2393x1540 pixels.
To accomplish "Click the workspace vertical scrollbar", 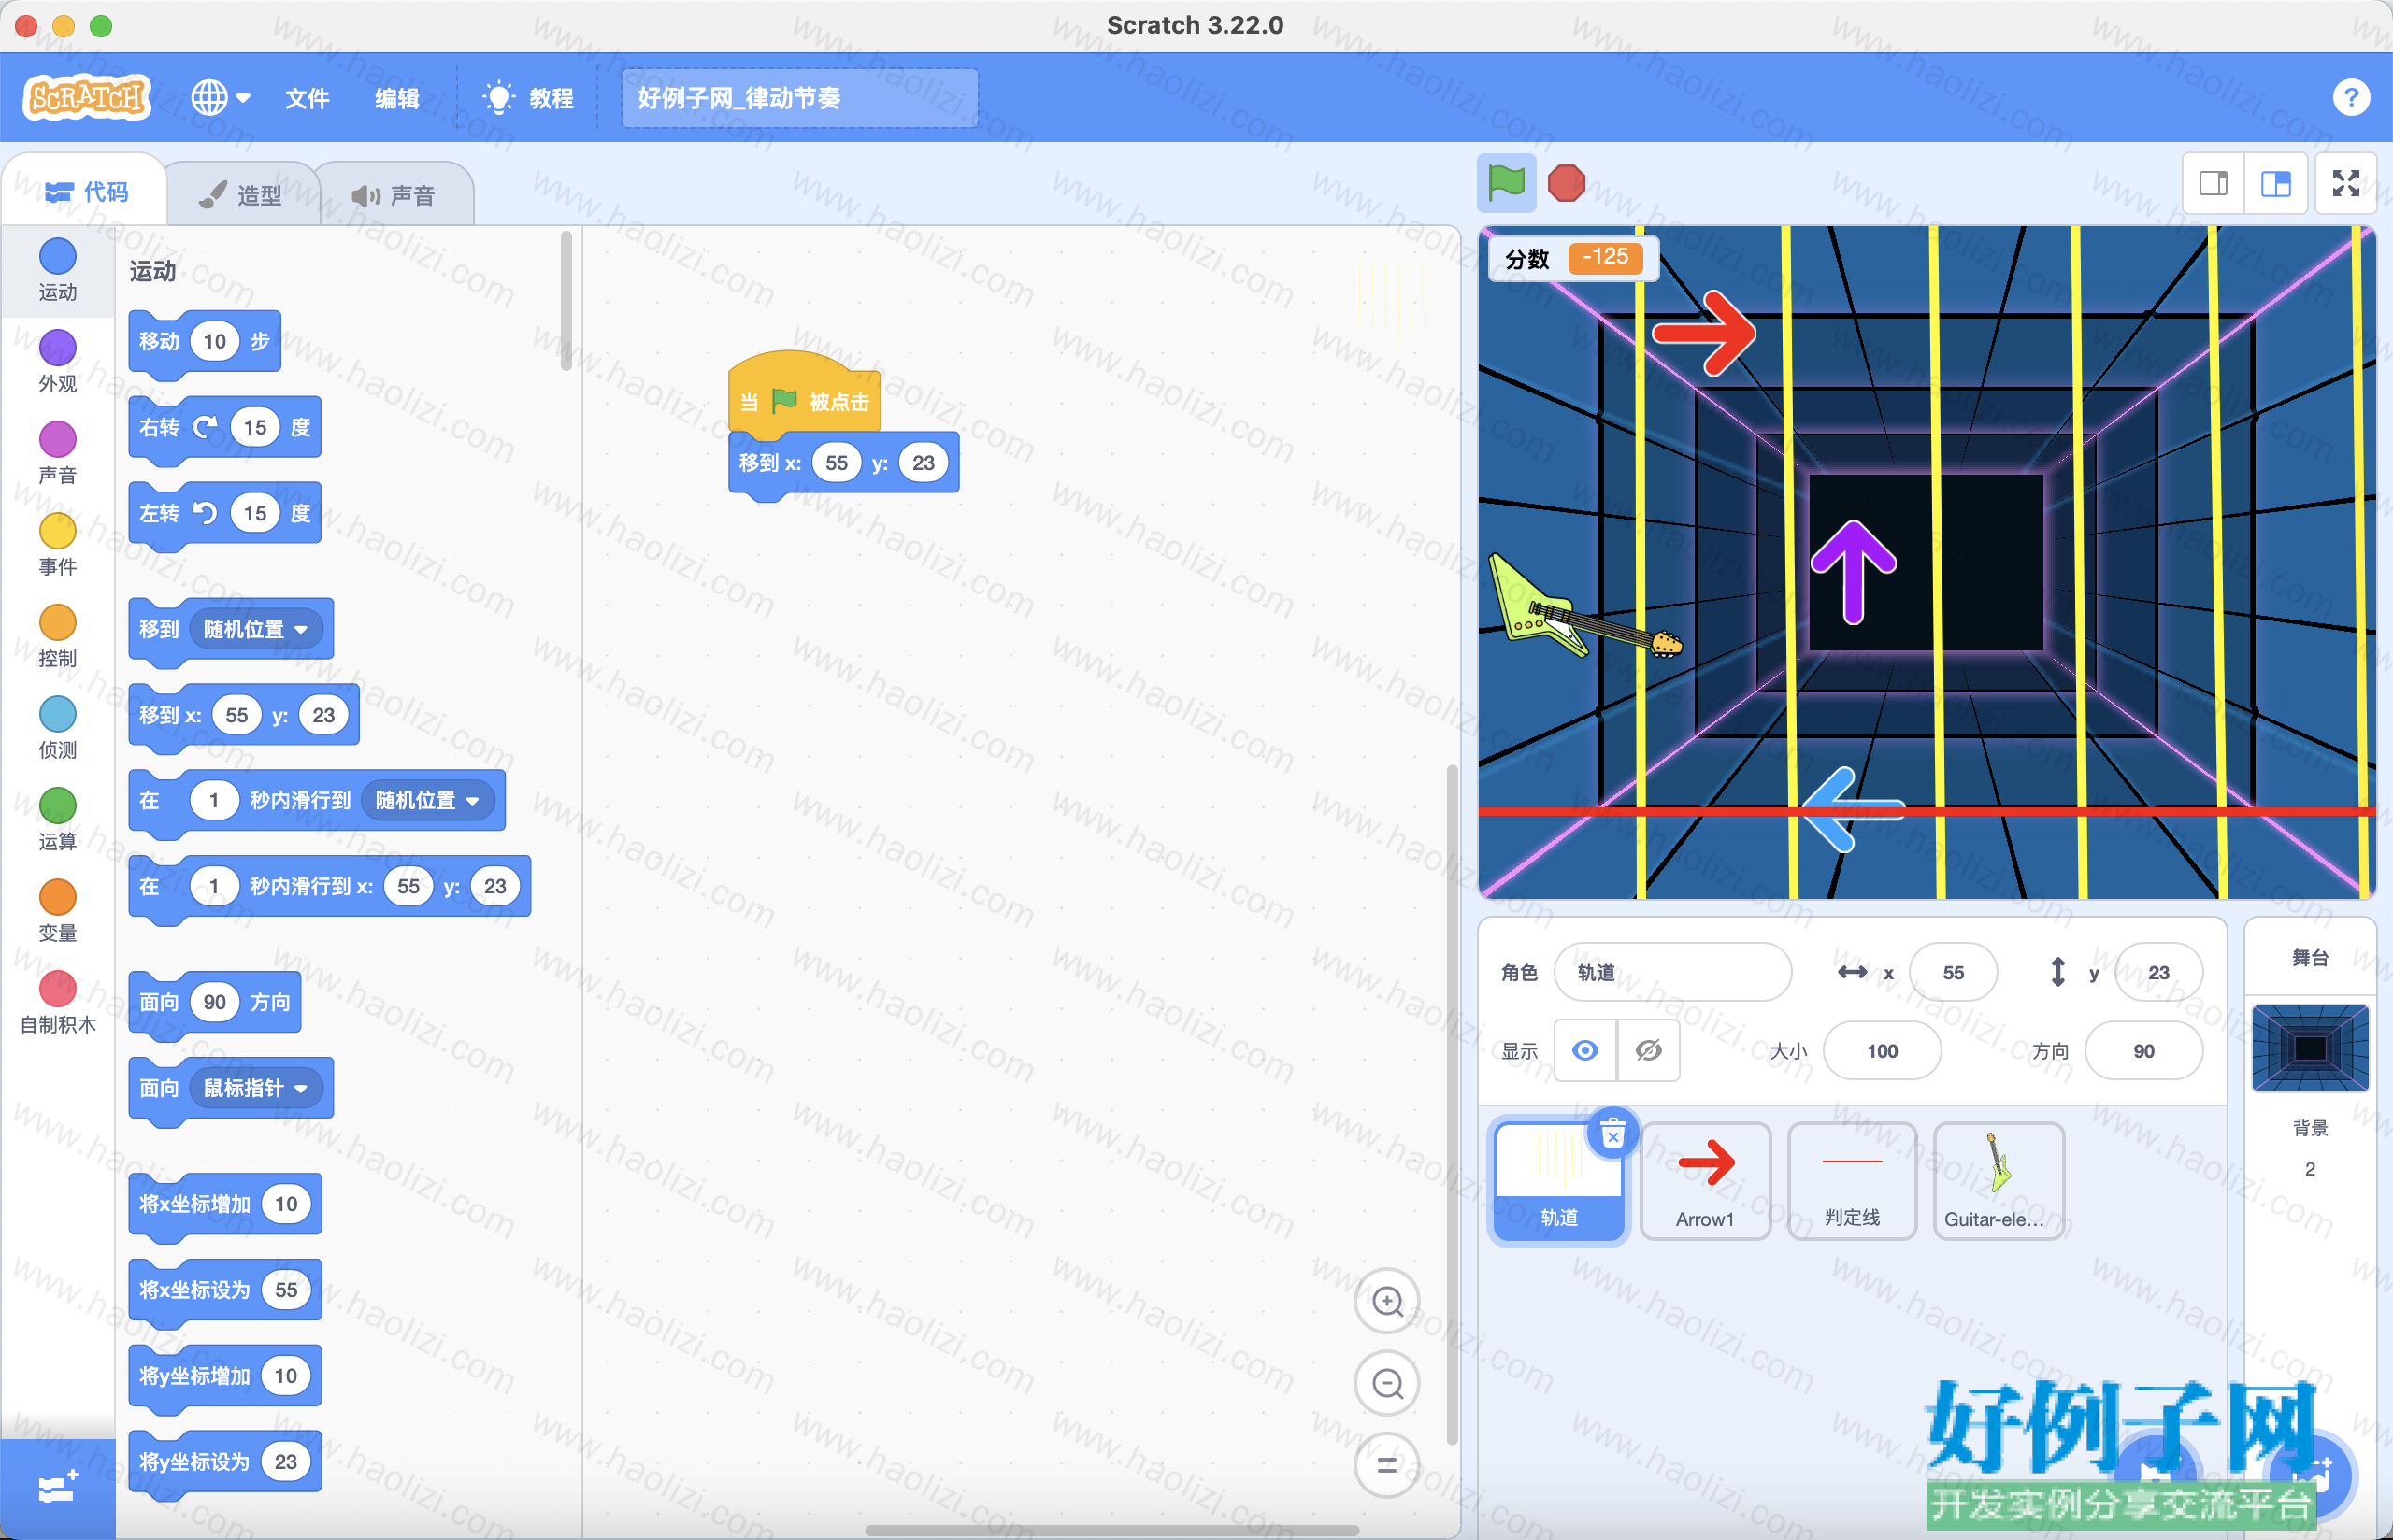I will pos(1452,1105).
